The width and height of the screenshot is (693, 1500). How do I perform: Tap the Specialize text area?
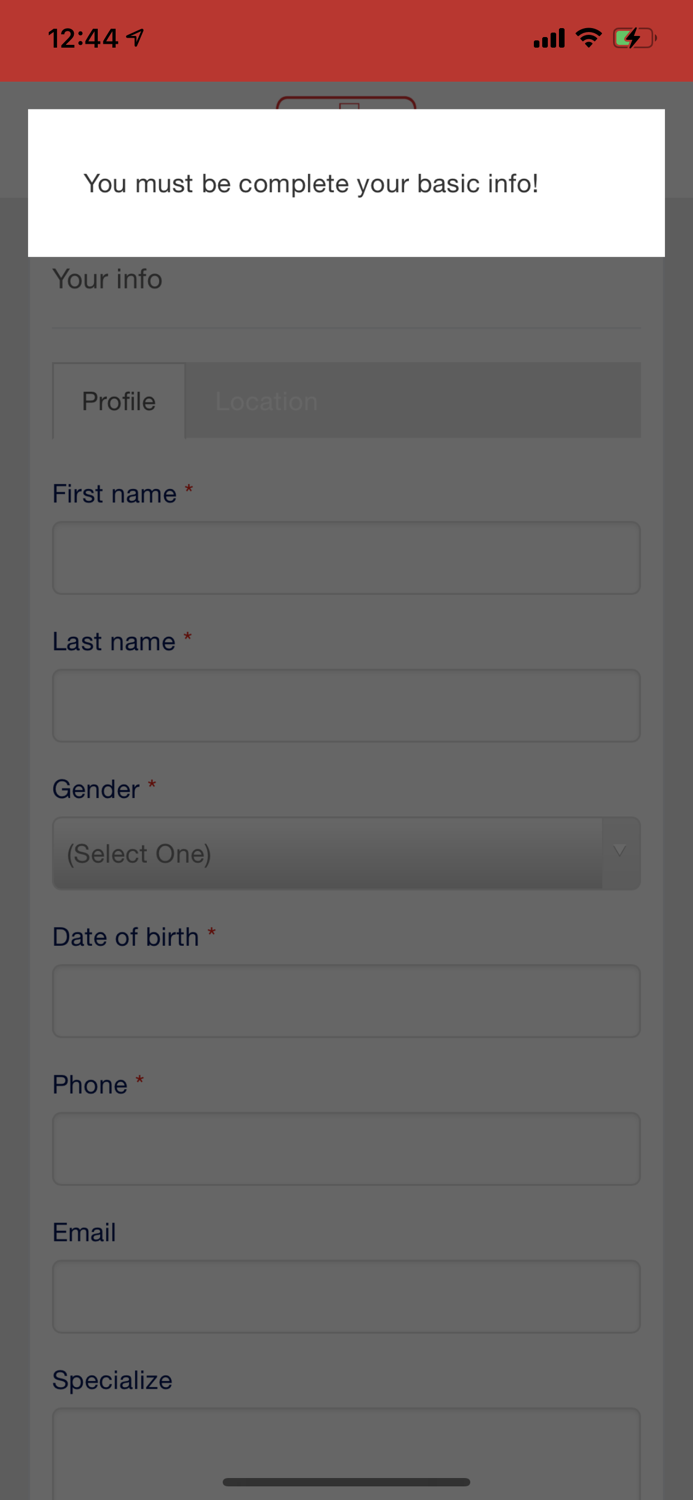(346, 1440)
